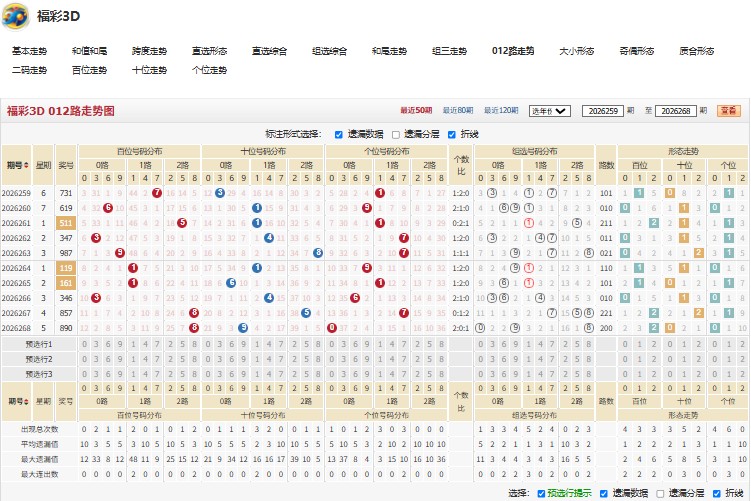Screen dimensions: 751x501
Task: Click highlighted prize number 119
Action: (x=66, y=268)
